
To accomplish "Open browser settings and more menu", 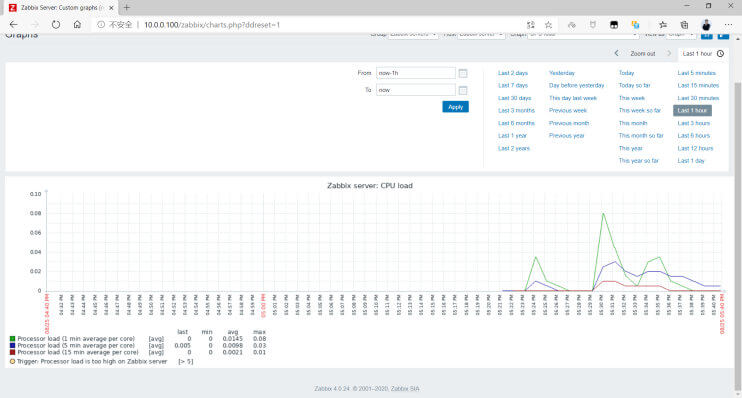I will pos(728,25).
